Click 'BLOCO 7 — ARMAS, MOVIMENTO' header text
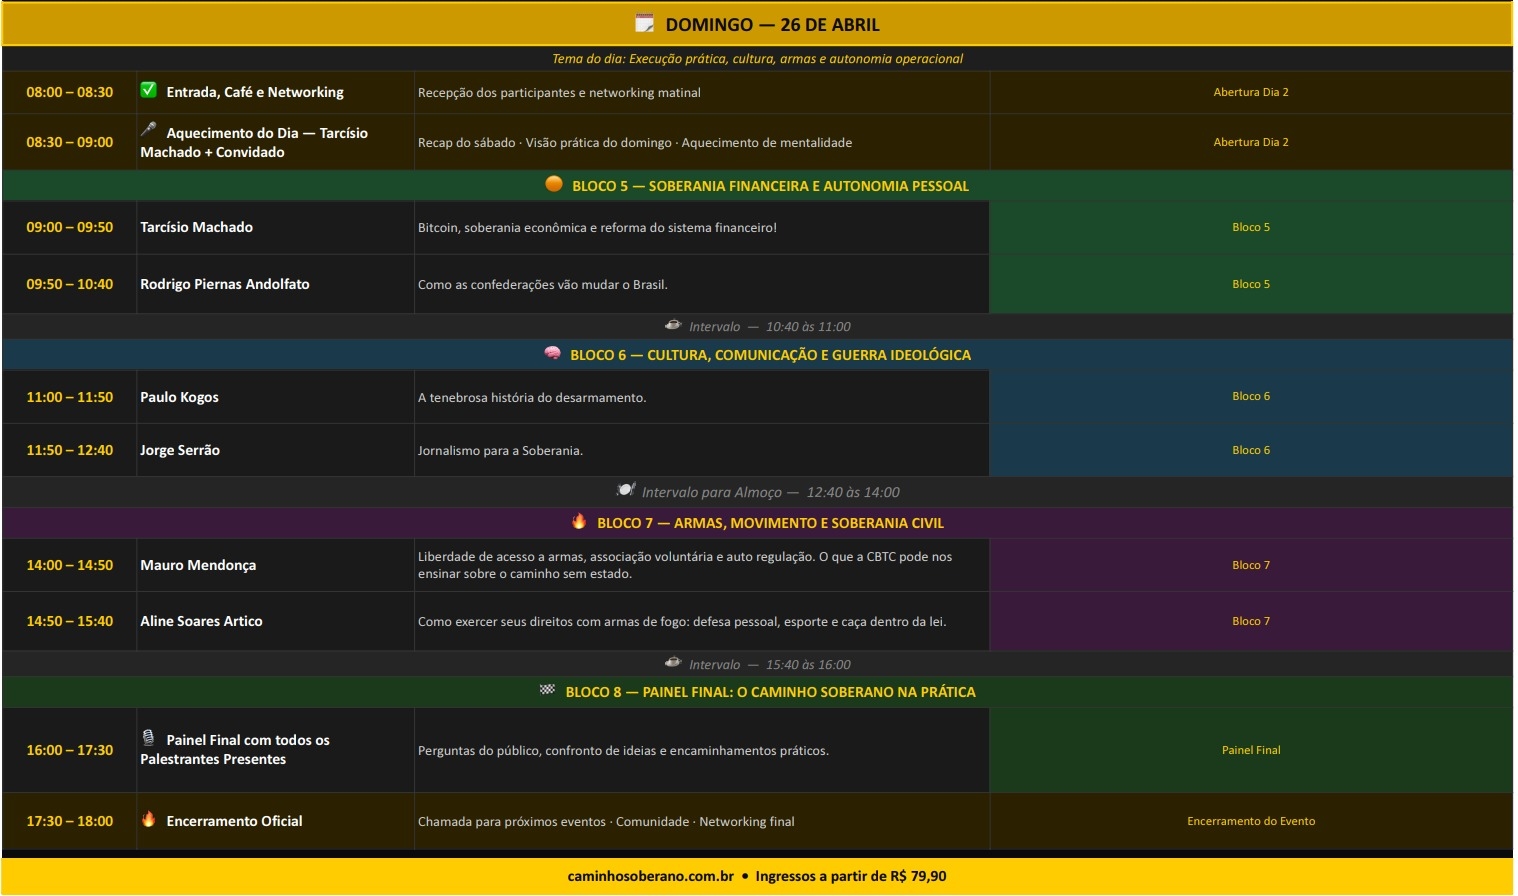The height and width of the screenshot is (896, 1518). (x=771, y=523)
